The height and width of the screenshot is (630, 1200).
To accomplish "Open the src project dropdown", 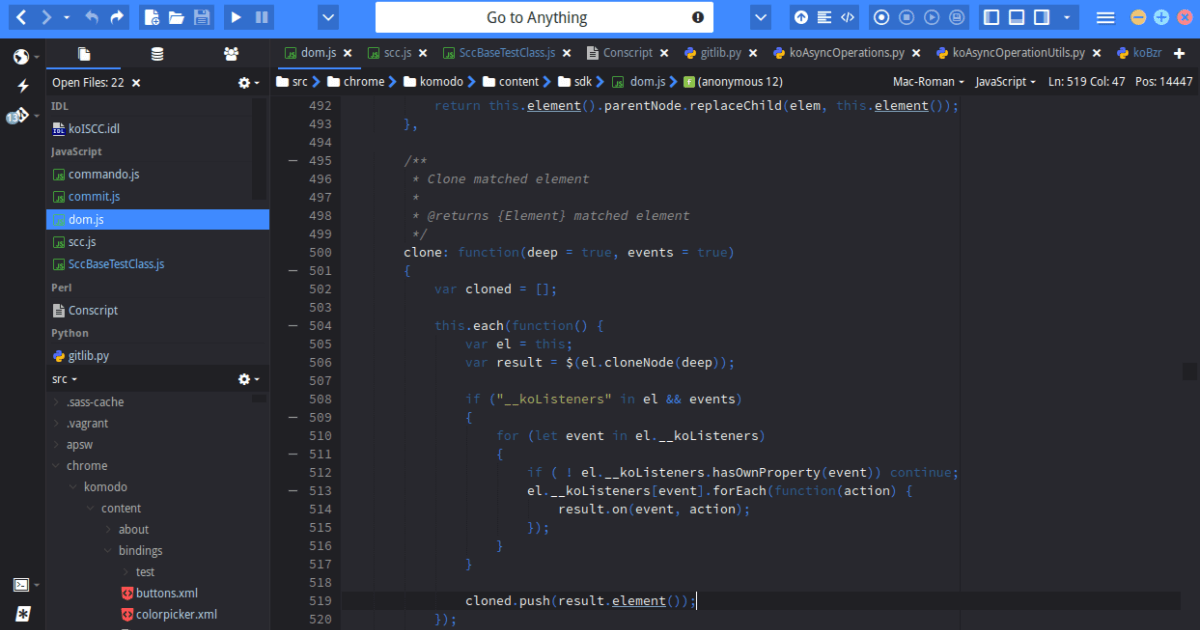I will [65, 380].
